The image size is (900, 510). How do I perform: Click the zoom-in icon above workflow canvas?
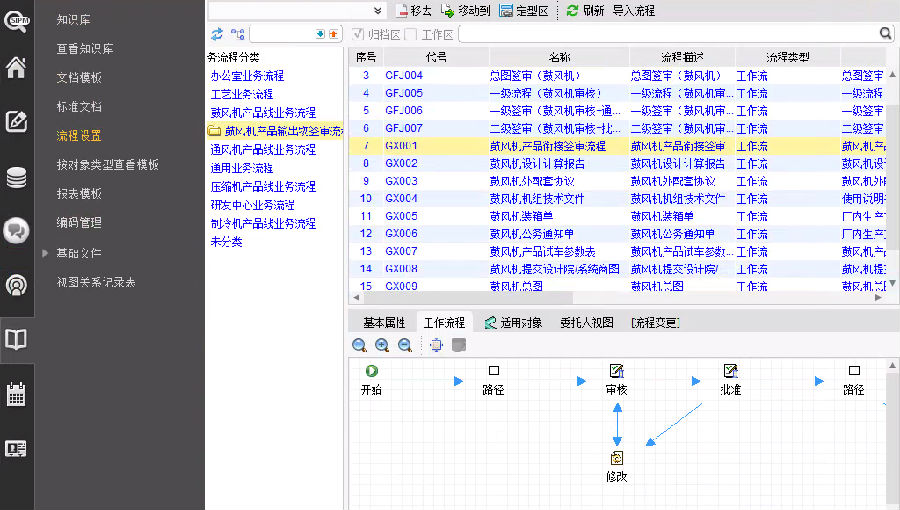click(x=382, y=345)
